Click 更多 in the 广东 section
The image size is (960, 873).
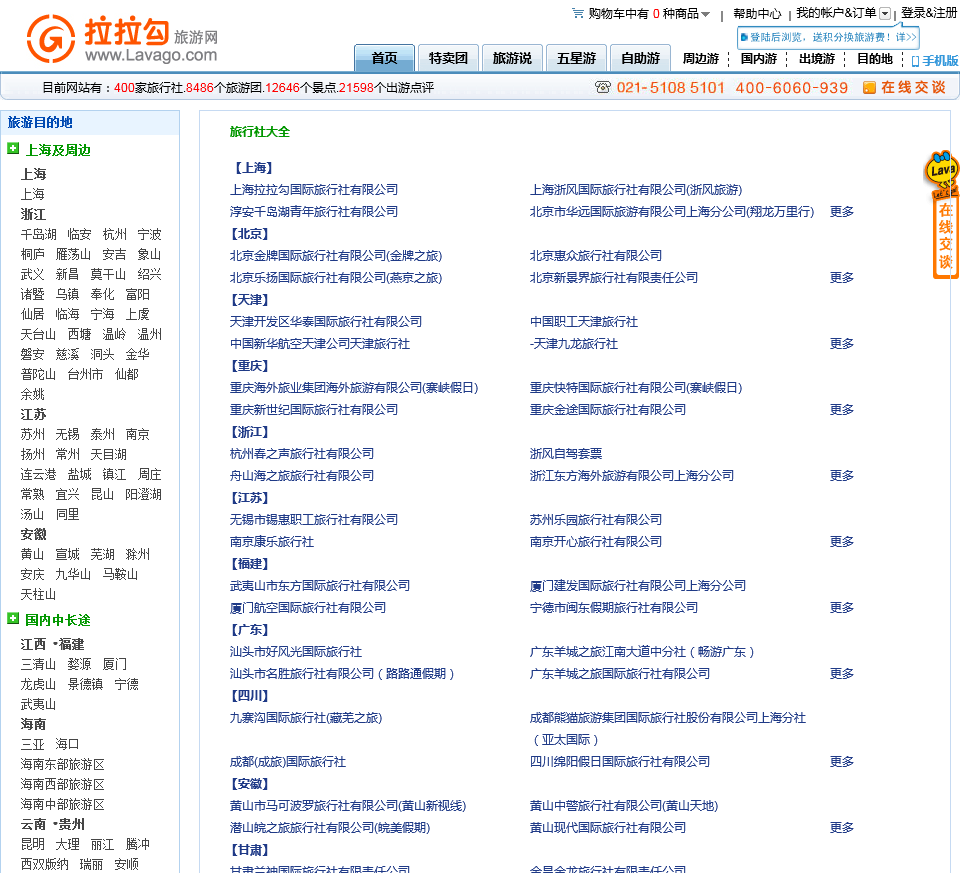click(842, 674)
